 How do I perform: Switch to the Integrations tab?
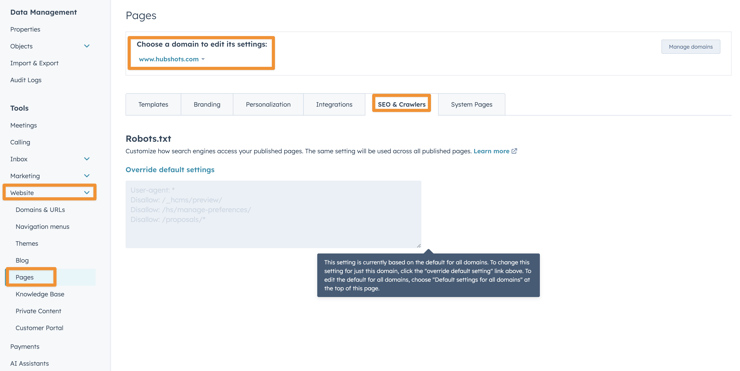click(x=334, y=104)
